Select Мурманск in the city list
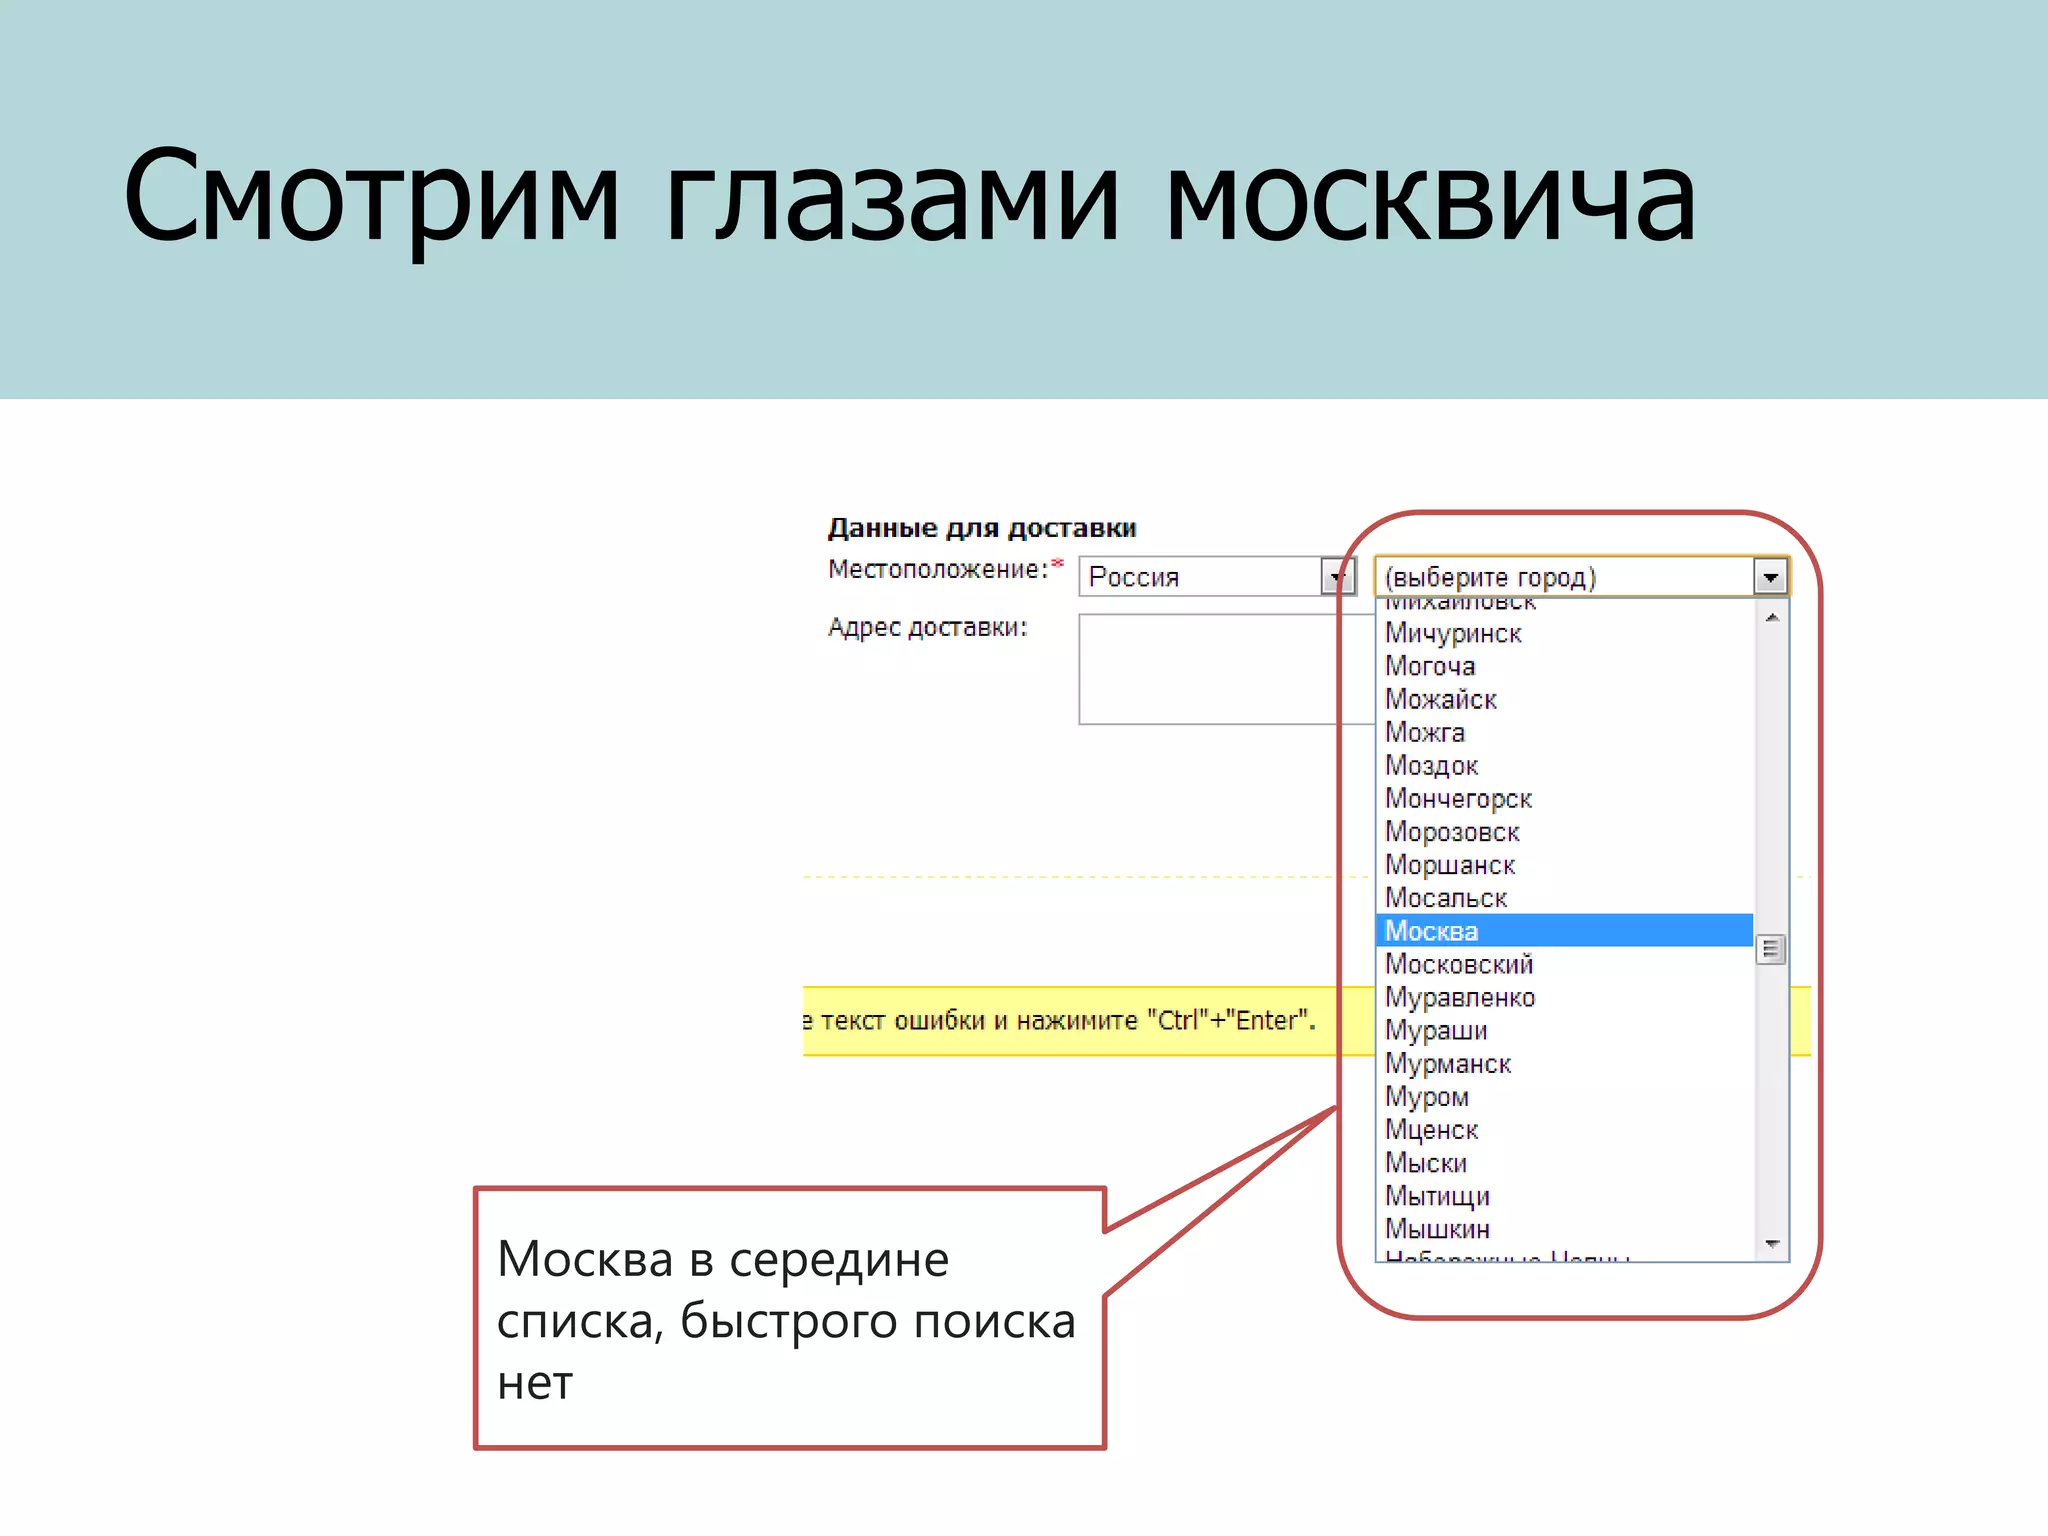2048x1536 pixels. tap(1565, 1063)
